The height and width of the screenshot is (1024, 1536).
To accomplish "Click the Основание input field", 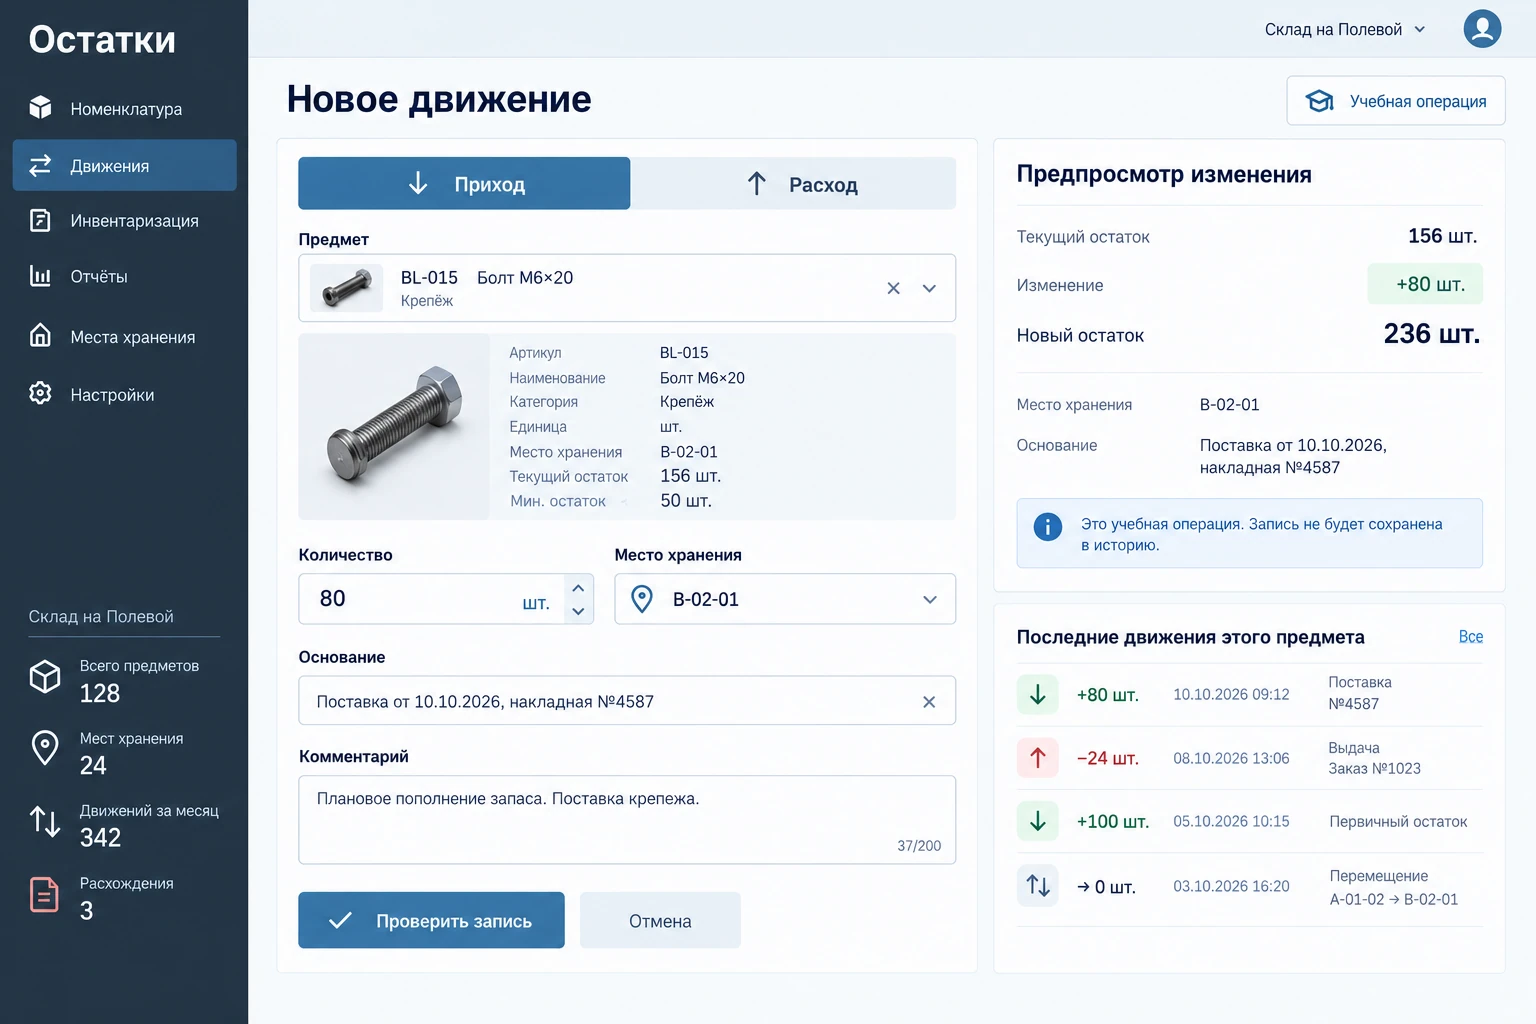I will pos(627,701).
